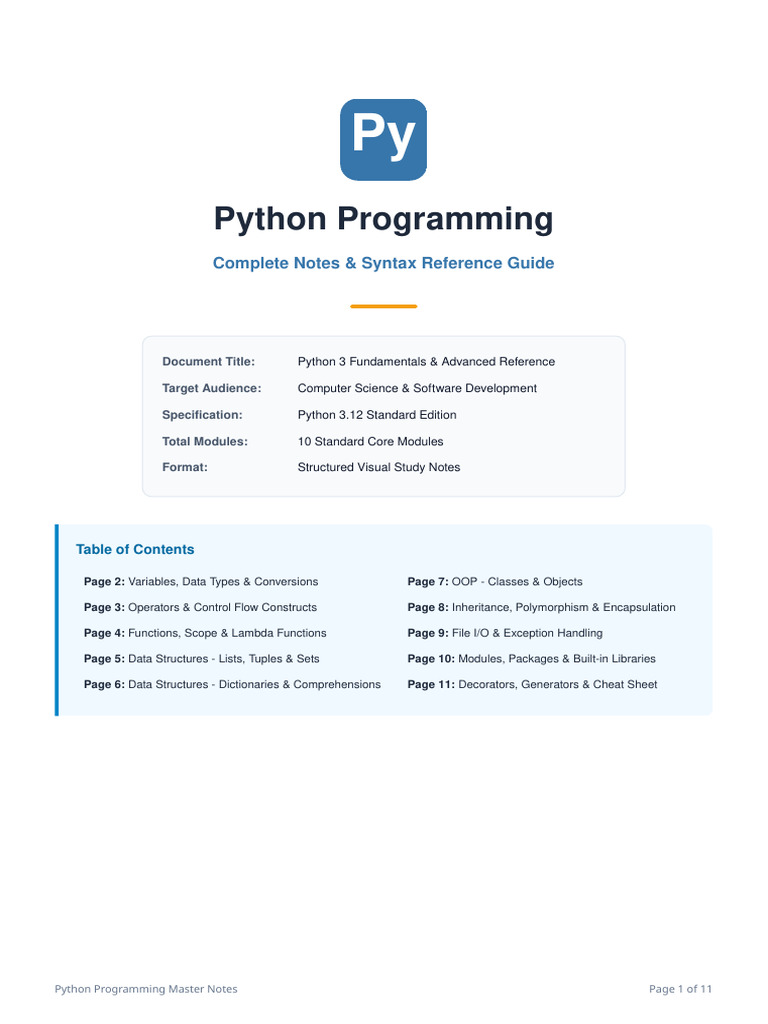Open 'Page 11: Decorators, Generators & Cheat Sheet'
The image size is (768, 1024).
click(x=532, y=684)
